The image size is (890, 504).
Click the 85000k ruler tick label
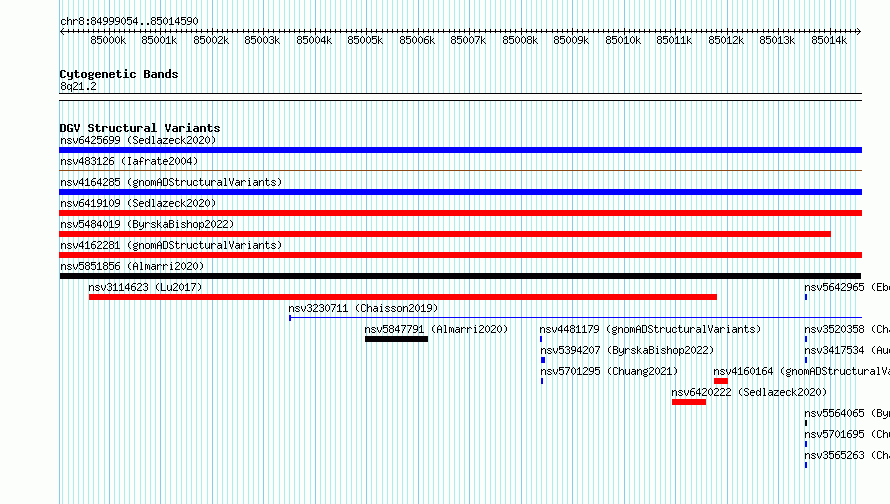coord(108,40)
